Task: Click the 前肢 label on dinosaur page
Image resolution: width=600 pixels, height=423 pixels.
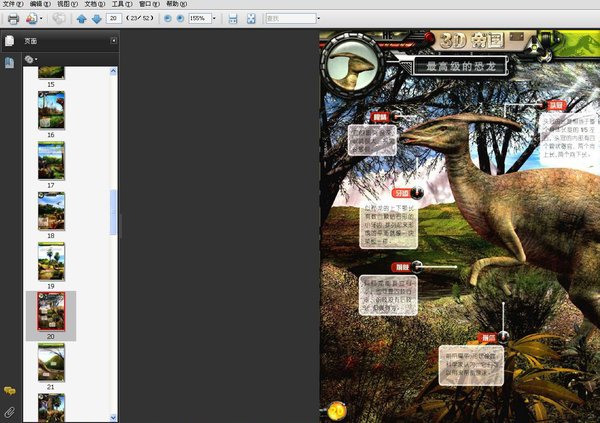Action: (402, 267)
